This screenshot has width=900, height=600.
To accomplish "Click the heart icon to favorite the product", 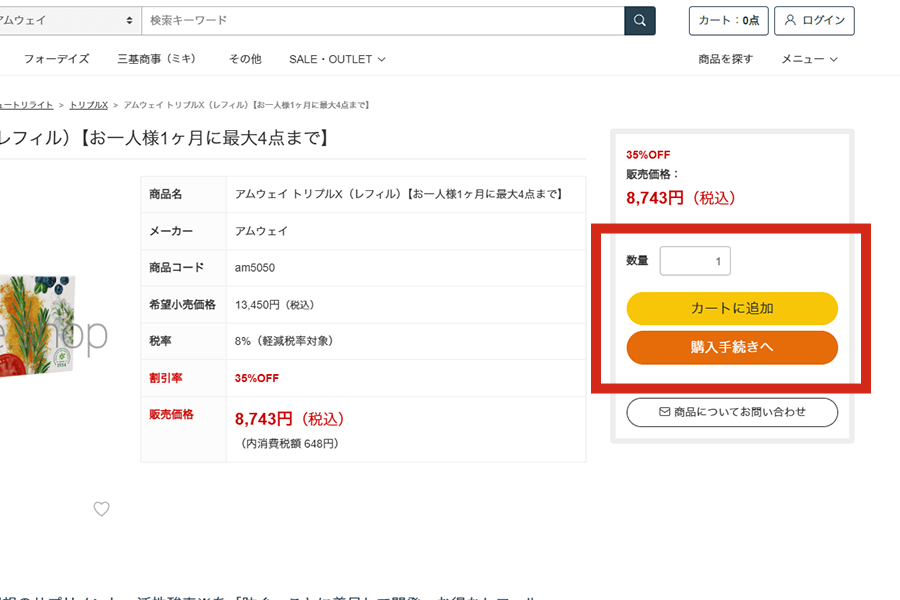I will 101,509.
